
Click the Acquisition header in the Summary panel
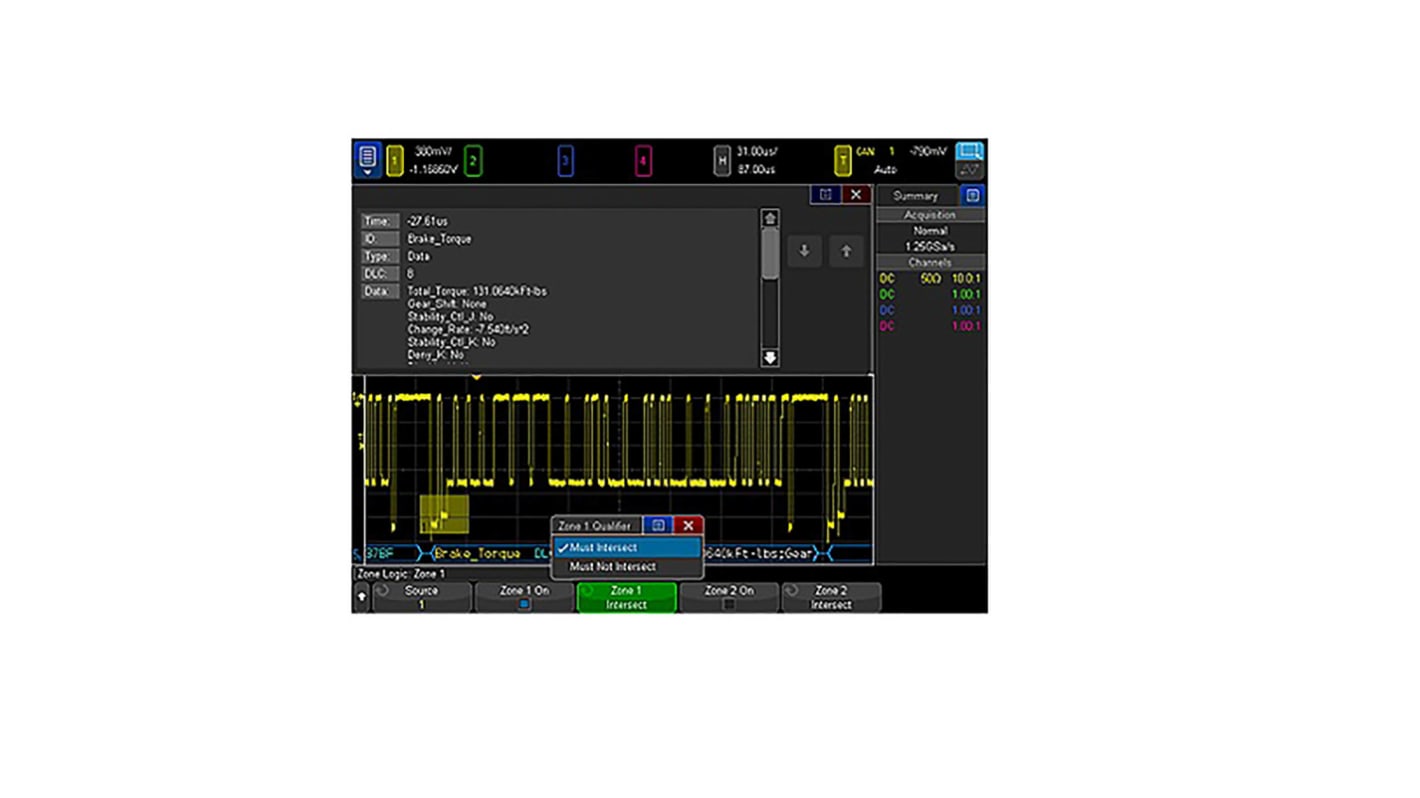coord(929,215)
